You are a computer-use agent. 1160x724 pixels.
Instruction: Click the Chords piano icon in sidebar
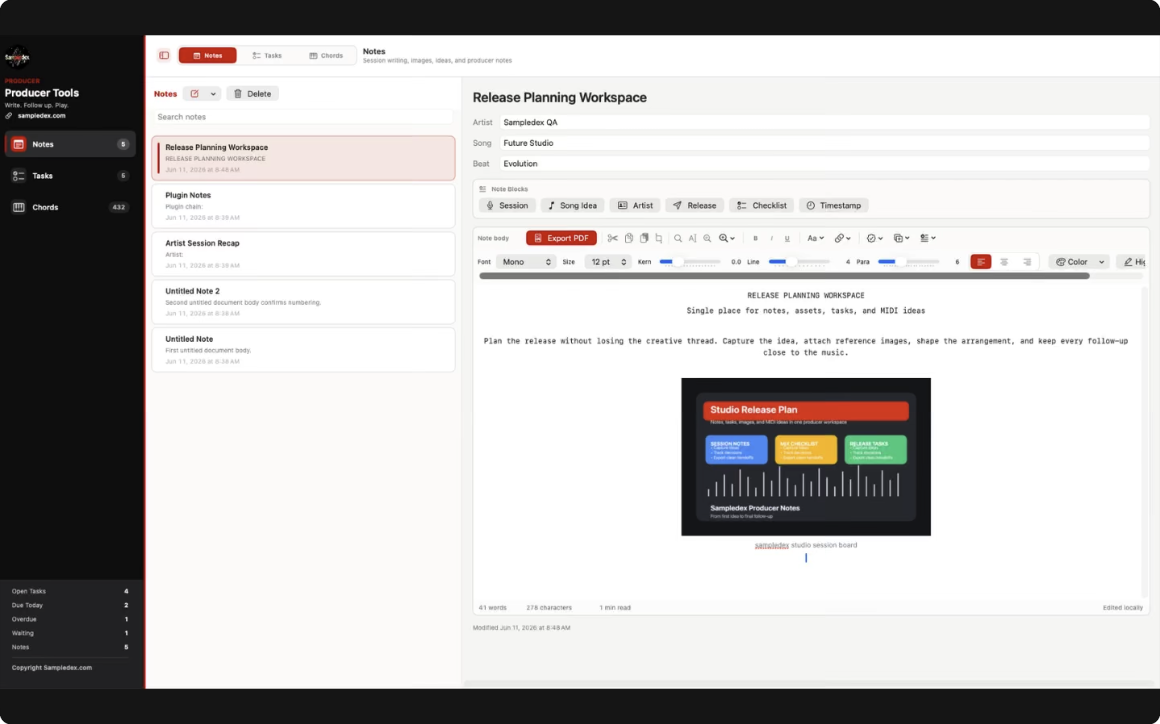click(18, 207)
